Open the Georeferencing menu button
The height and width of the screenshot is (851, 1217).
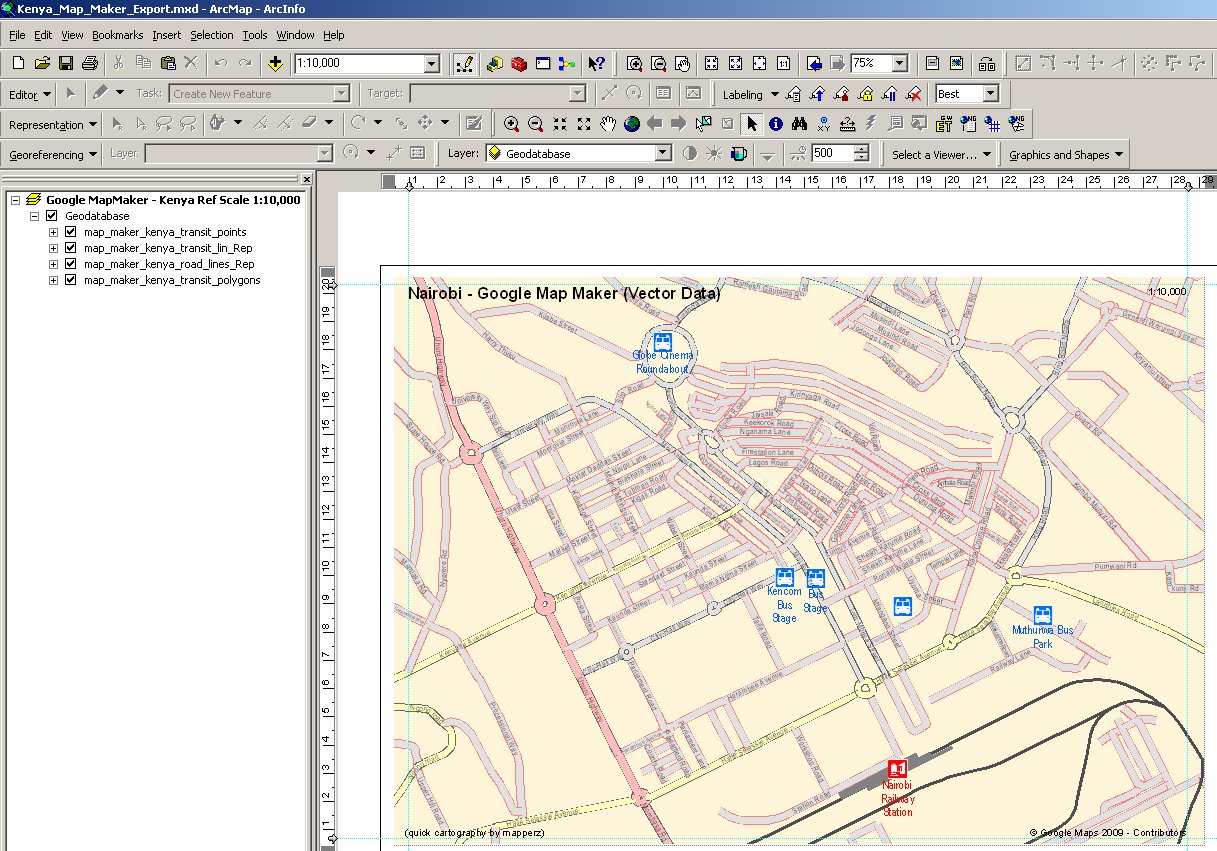pos(53,155)
